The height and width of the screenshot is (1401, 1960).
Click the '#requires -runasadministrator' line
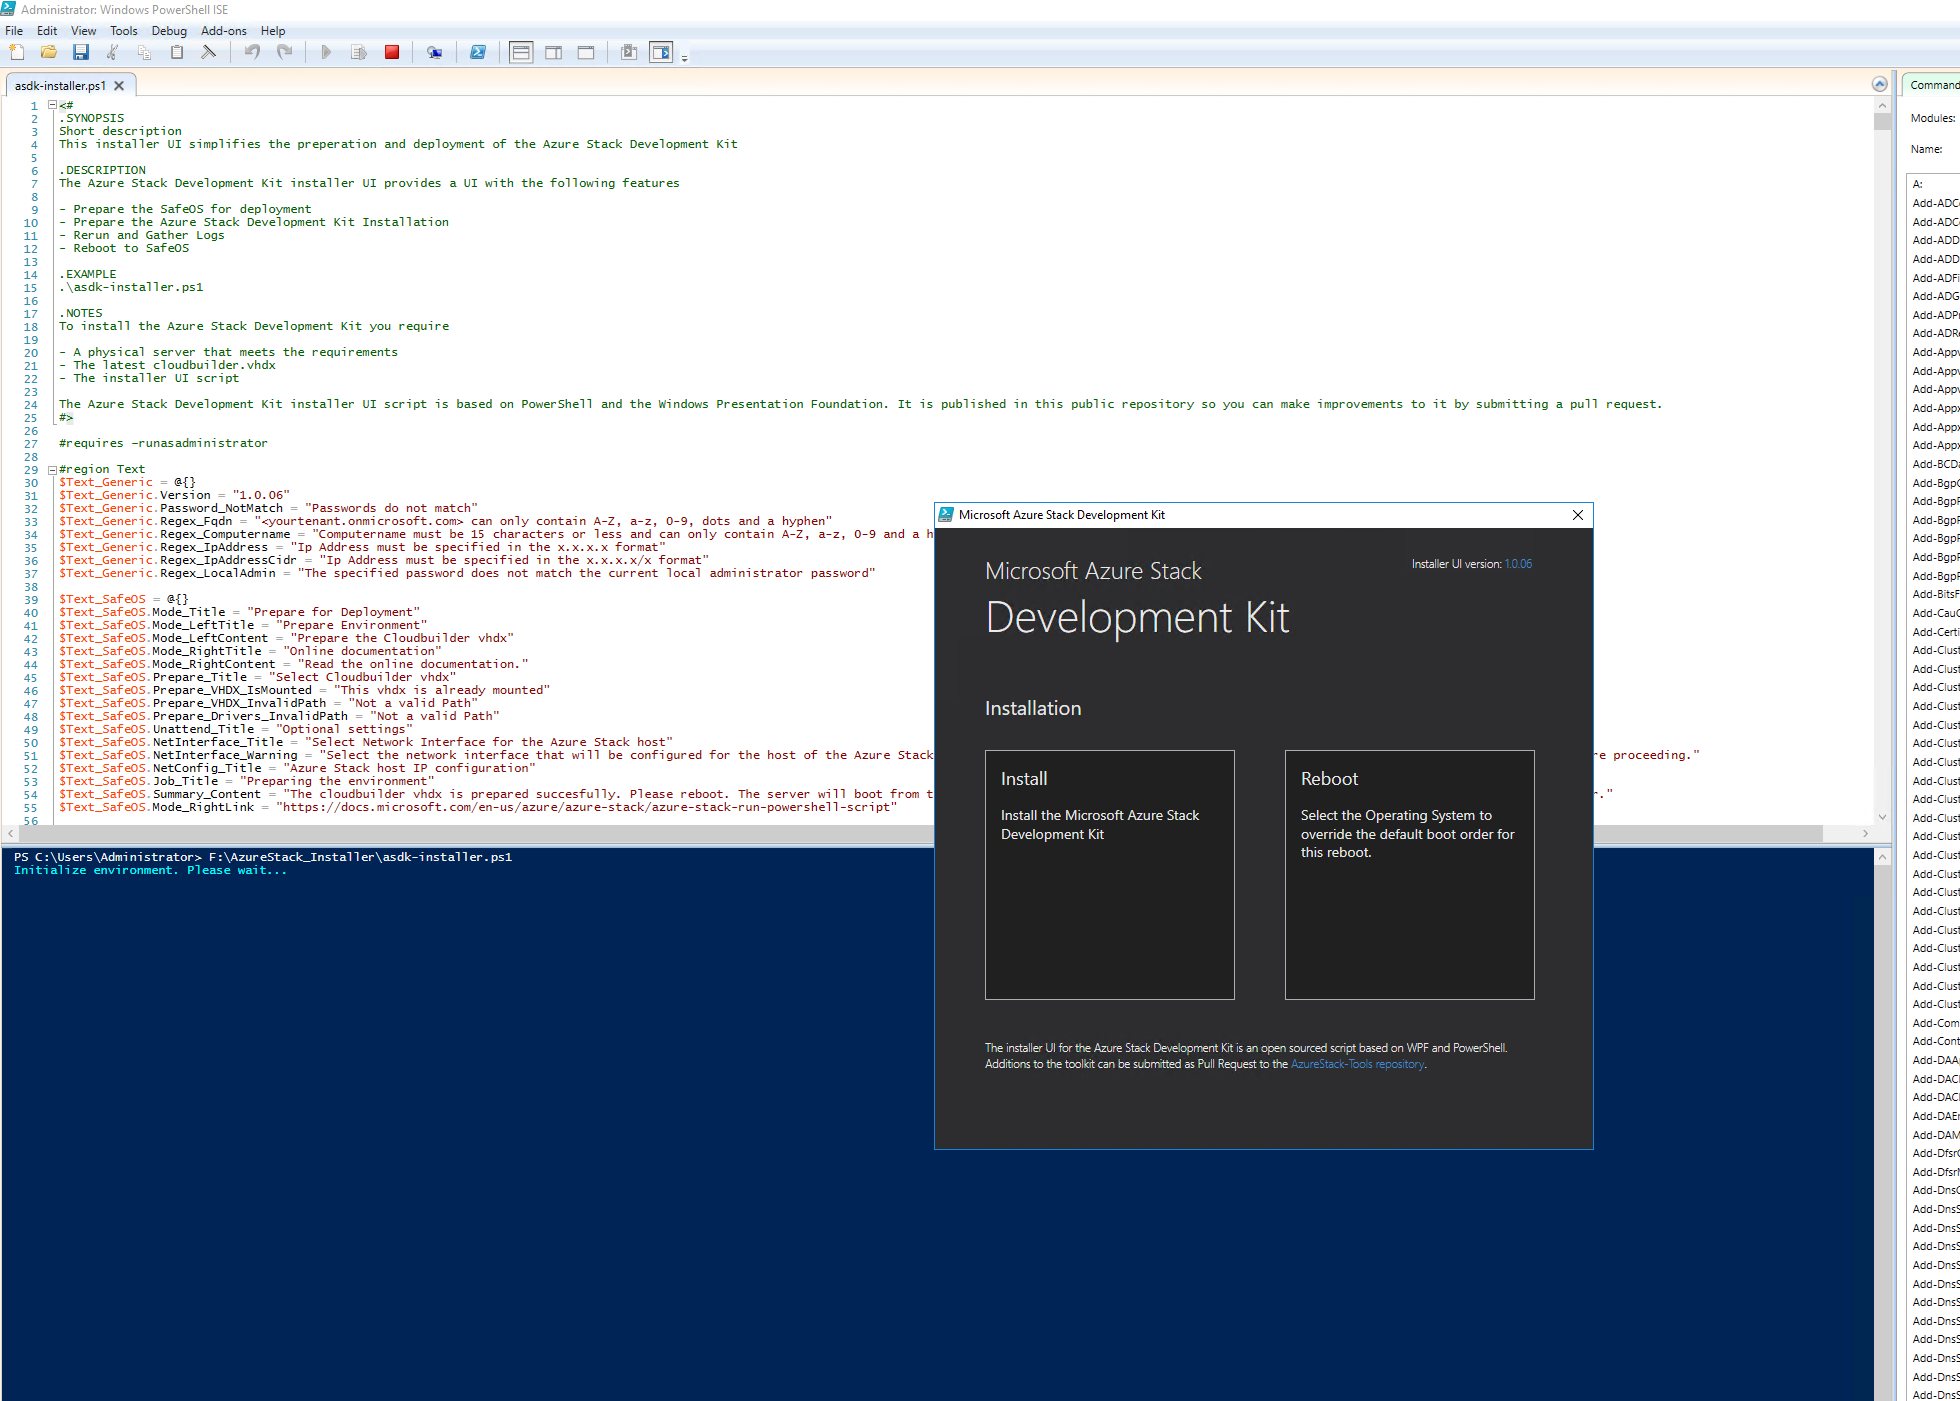coord(163,443)
